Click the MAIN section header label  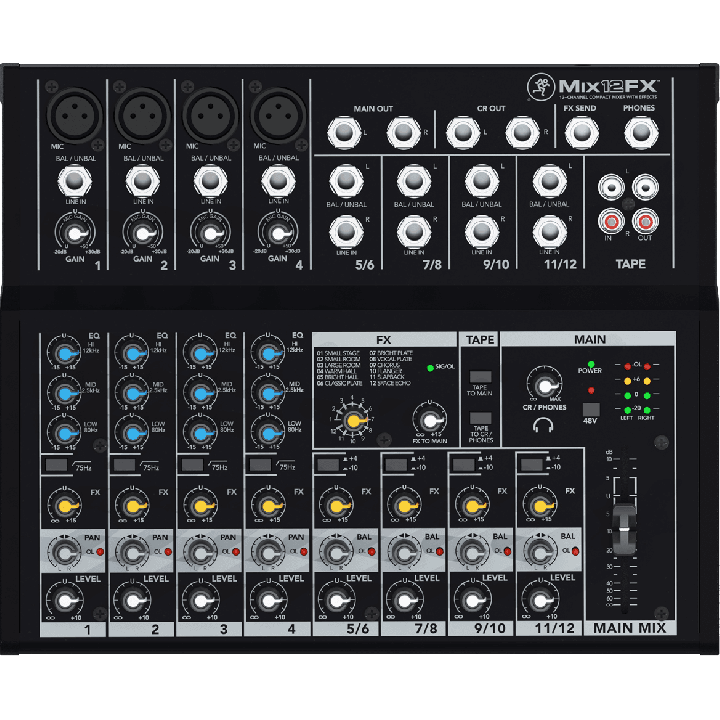tap(590, 339)
